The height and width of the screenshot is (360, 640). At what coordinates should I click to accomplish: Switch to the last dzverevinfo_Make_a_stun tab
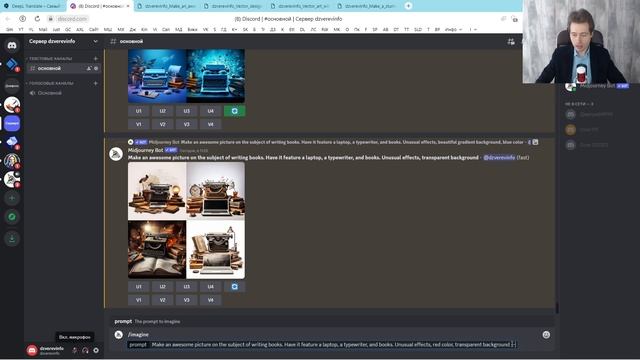click(367, 6)
